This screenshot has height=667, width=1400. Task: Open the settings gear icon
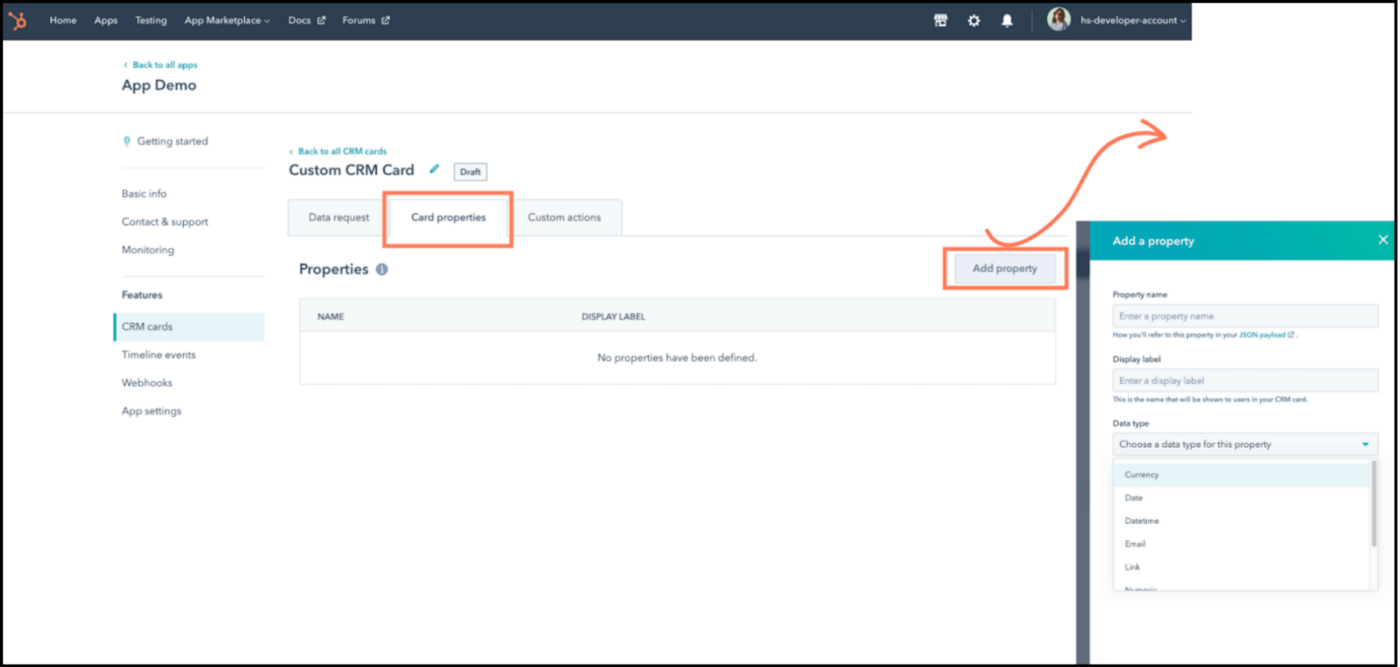click(x=974, y=20)
